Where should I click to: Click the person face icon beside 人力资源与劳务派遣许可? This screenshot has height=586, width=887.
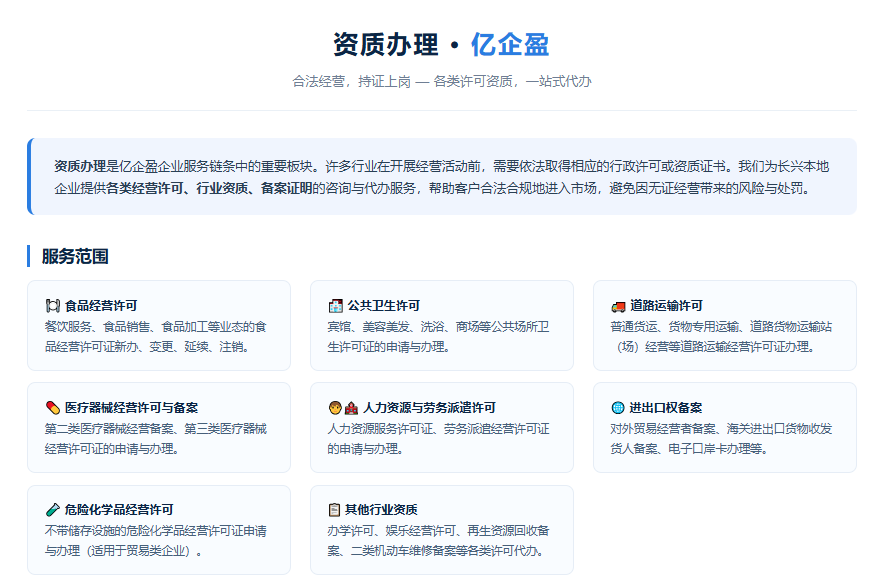pyautogui.click(x=335, y=408)
